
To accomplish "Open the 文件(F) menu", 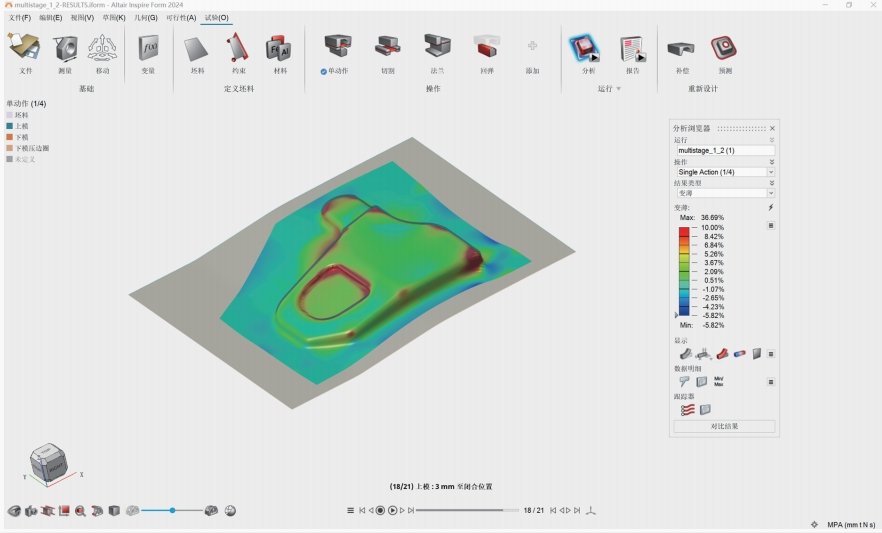I will tap(20, 18).
